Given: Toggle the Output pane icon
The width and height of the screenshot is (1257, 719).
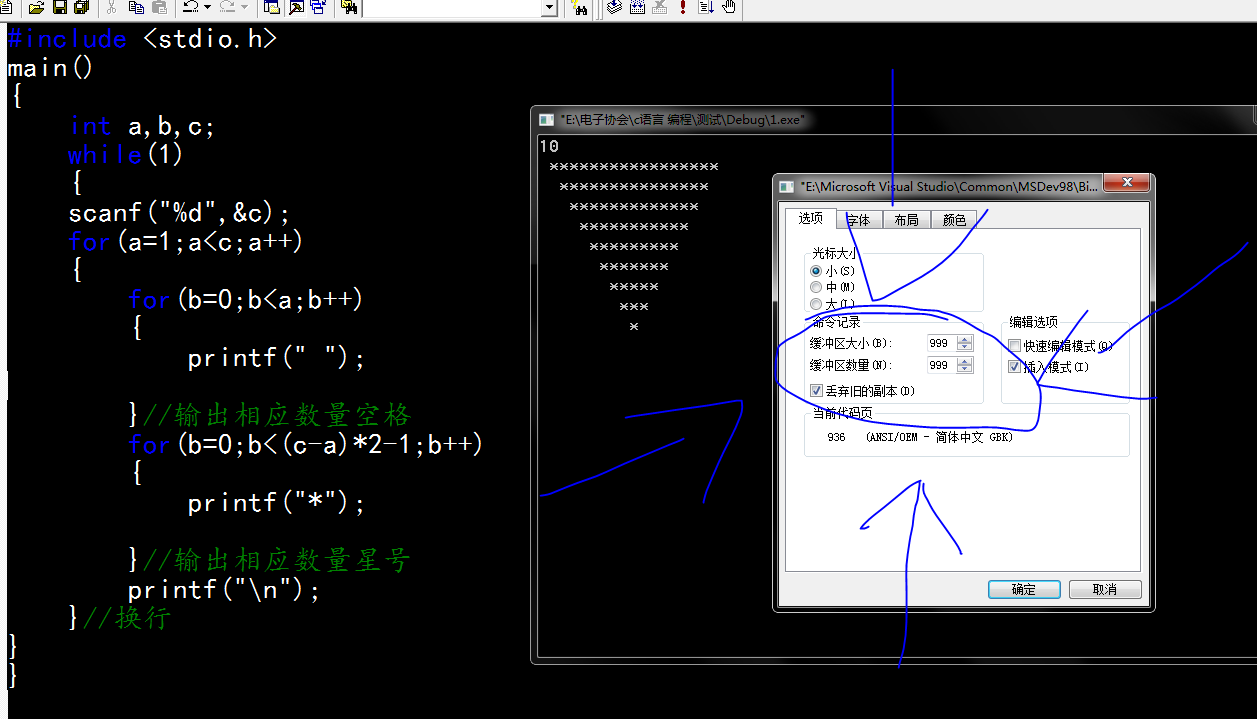Looking at the screenshot, I should coord(296,8).
